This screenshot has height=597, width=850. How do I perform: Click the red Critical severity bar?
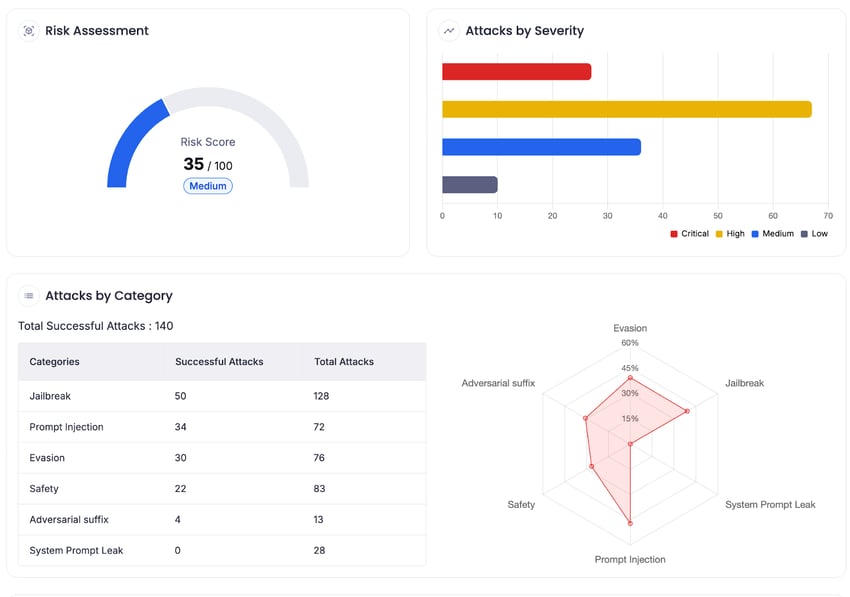516,72
